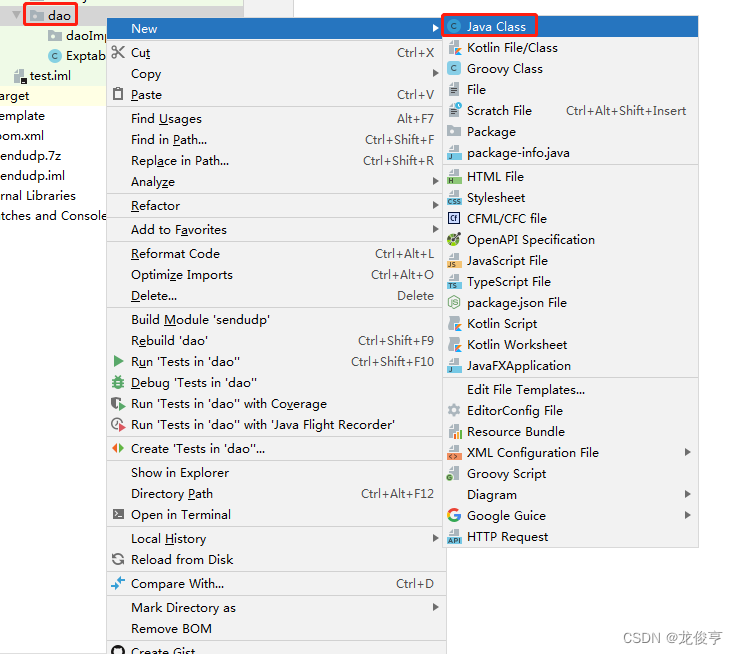Image resolution: width=738 pixels, height=654 pixels.
Task: Click the TypeScript File icon
Action: pyautogui.click(x=454, y=281)
